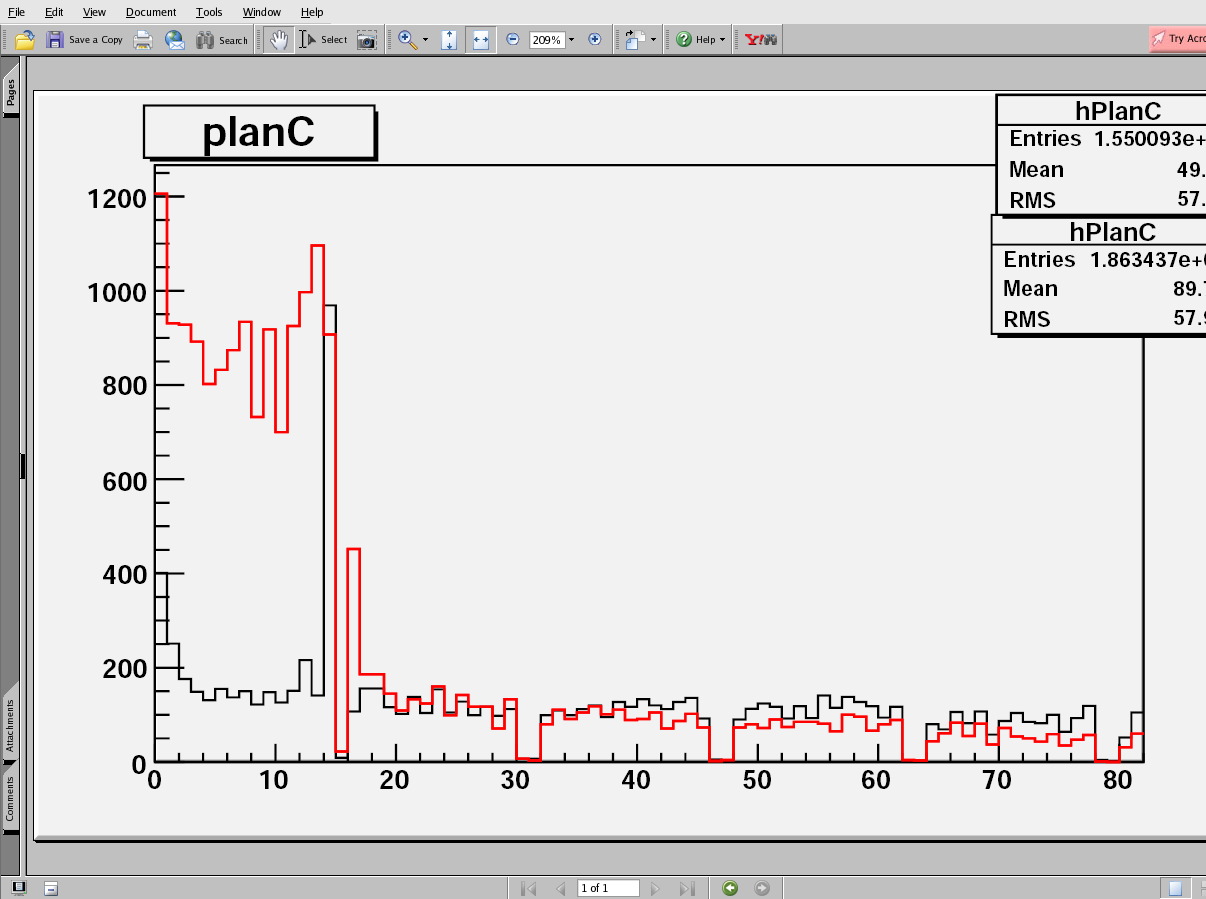Open the Comments side tab
Screen dimensions: 1206x899
click(10, 799)
